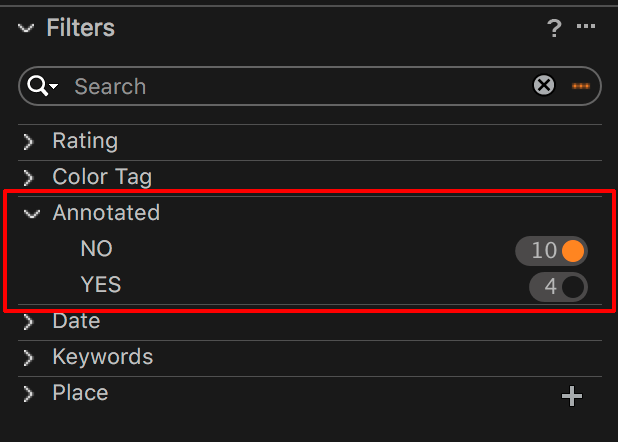Open orange advanced search options dots
Viewport: 618px width, 442px height.
[581, 86]
